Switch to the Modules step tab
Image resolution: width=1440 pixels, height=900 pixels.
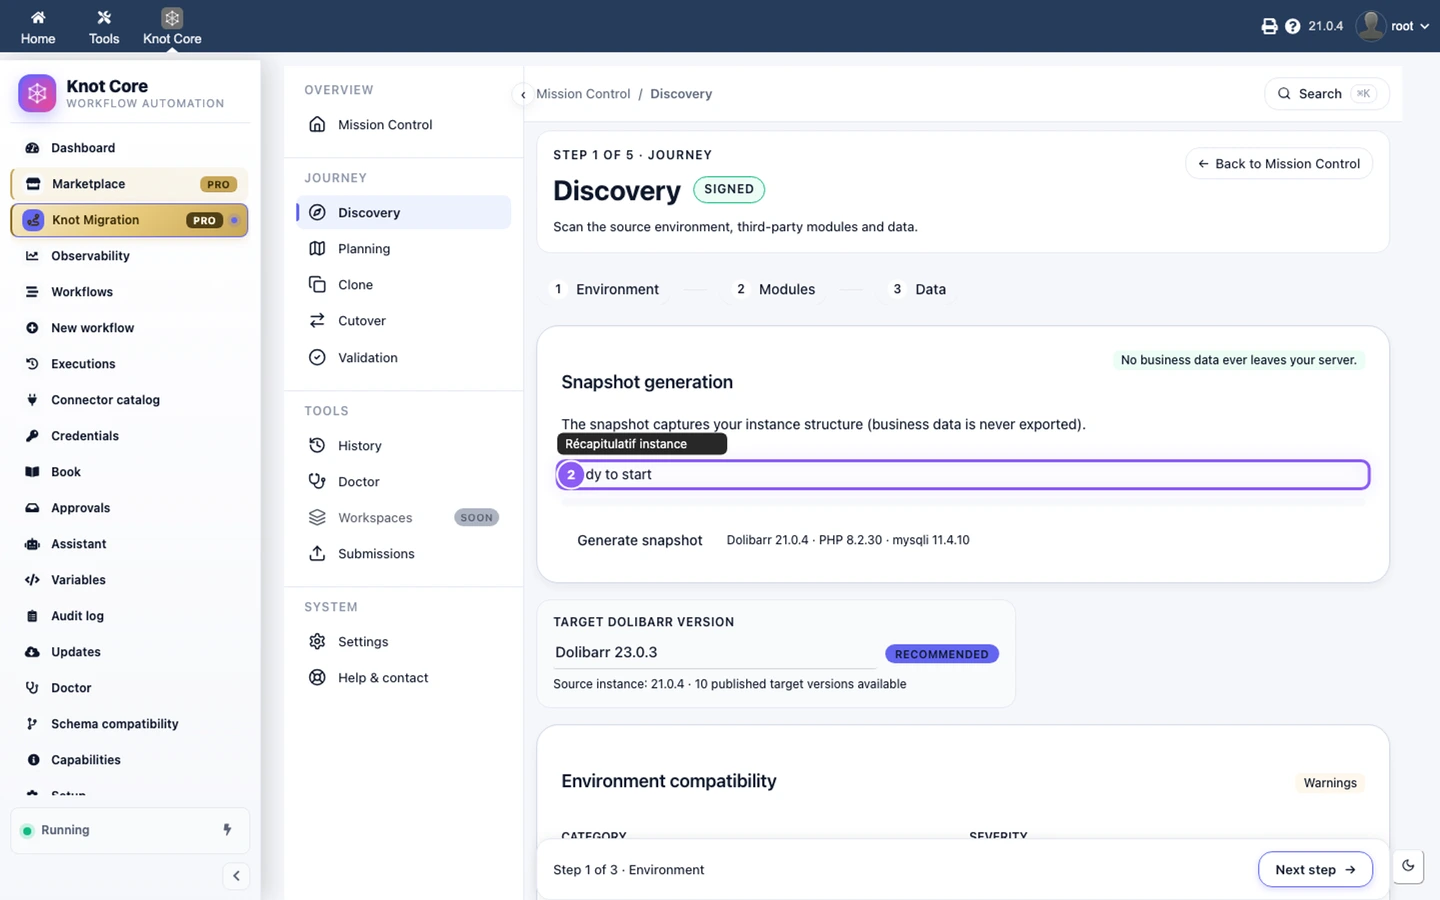tap(775, 289)
